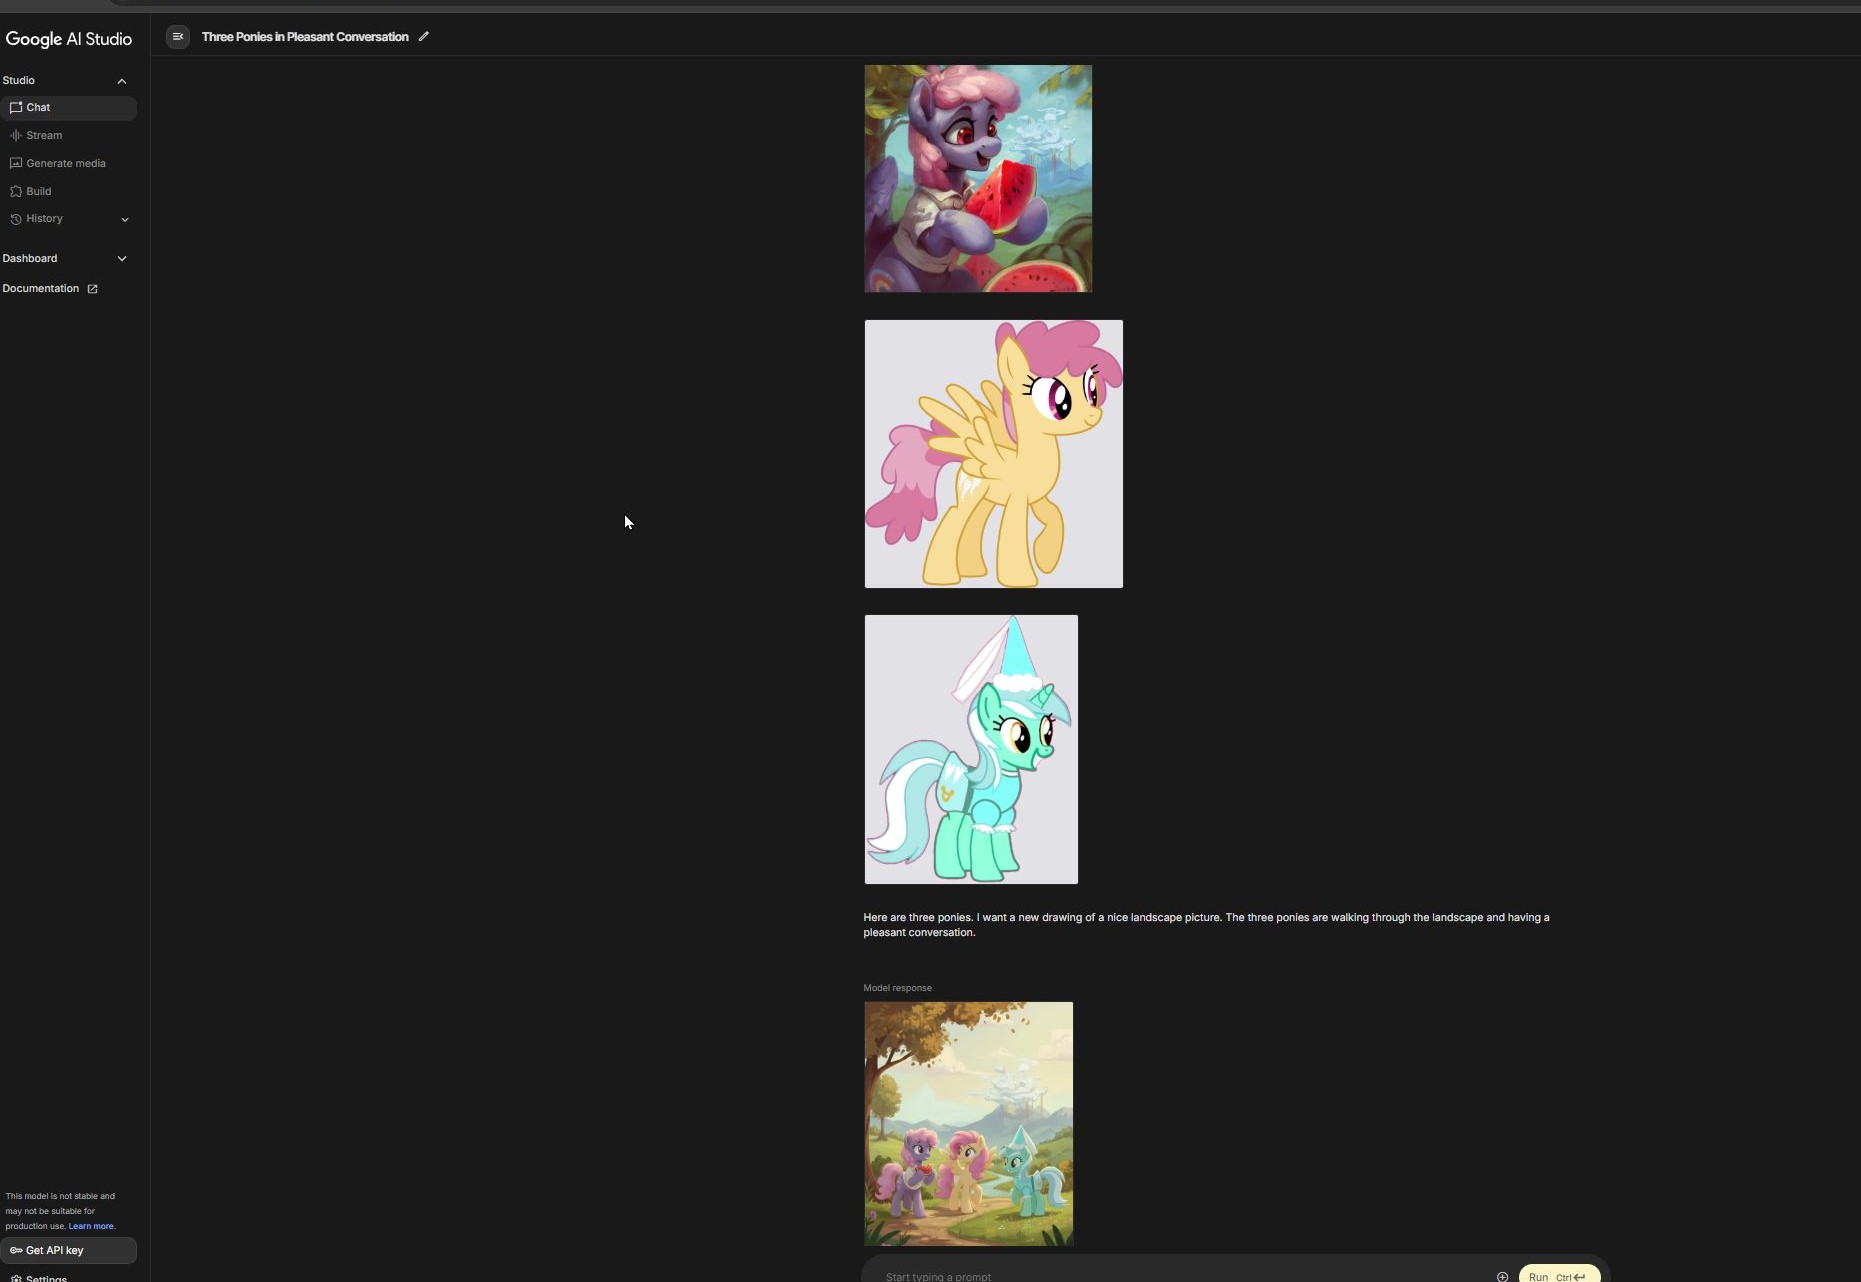Click the add attachment plus icon in the prompt box
The width and height of the screenshot is (1861, 1282).
click(1502, 1276)
